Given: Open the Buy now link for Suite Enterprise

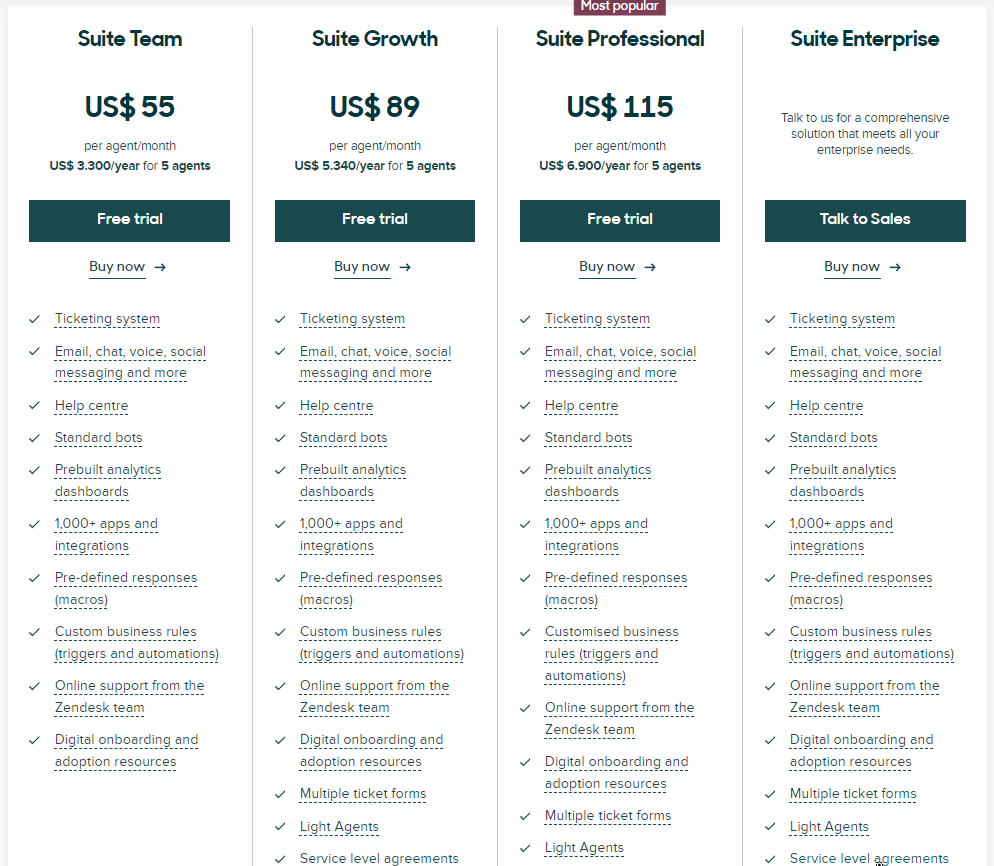Looking at the screenshot, I should click(852, 267).
